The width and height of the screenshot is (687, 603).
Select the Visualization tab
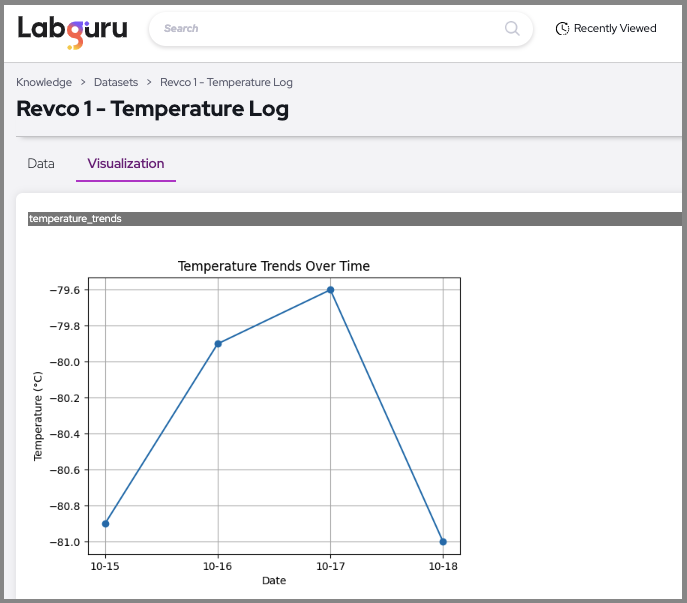(x=126, y=163)
